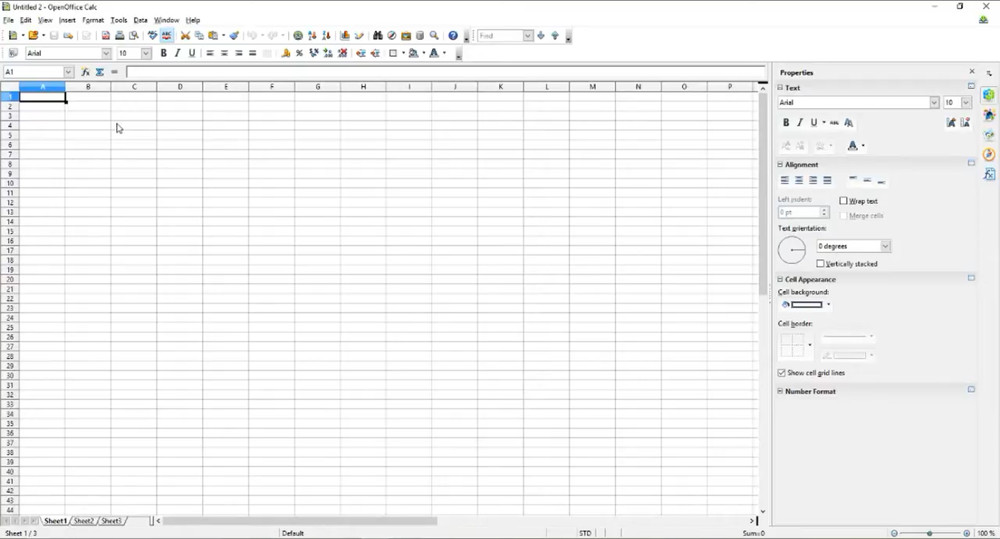Viewport: 1000px width, 539px height.
Task: Open the Insert menu
Action: 67,20
